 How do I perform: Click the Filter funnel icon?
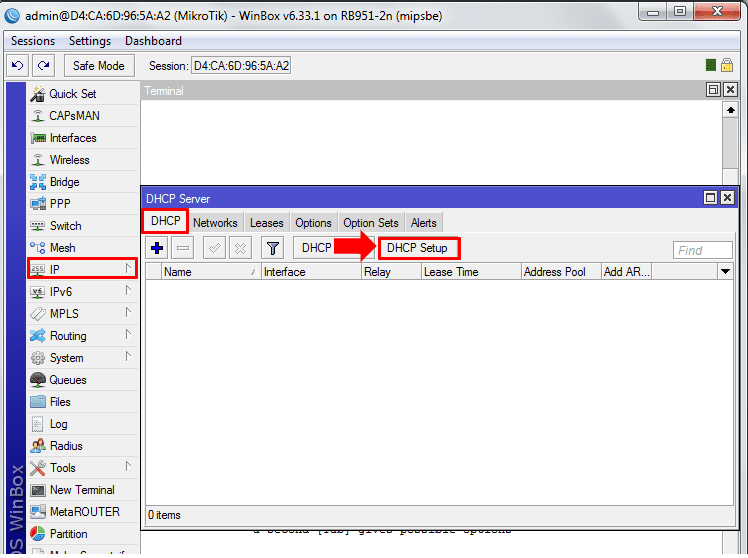(272, 248)
